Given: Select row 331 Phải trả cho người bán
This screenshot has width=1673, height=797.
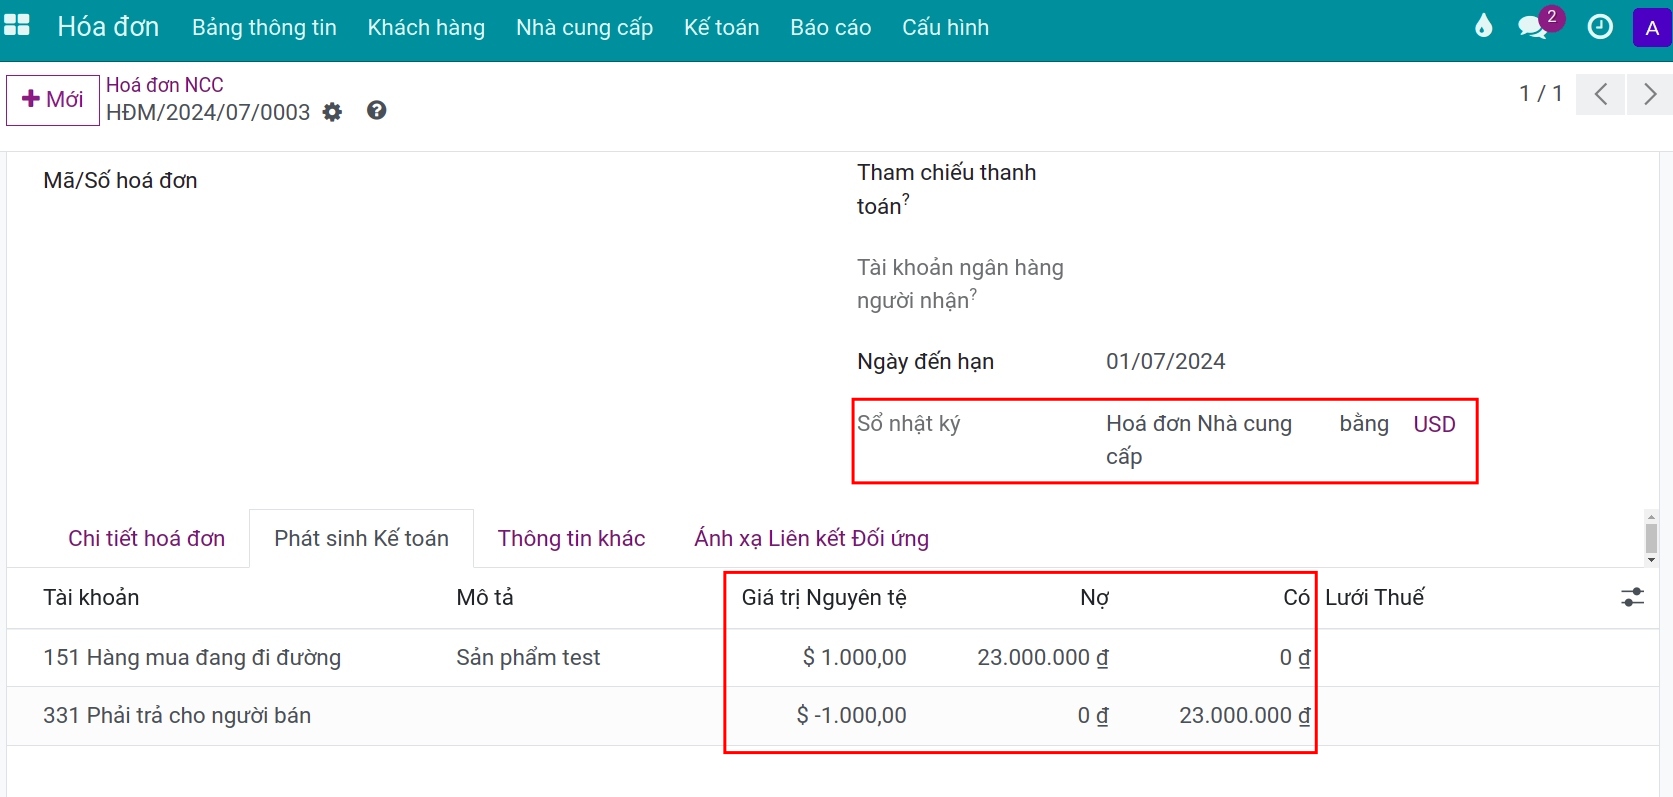Looking at the screenshot, I should [832, 716].
